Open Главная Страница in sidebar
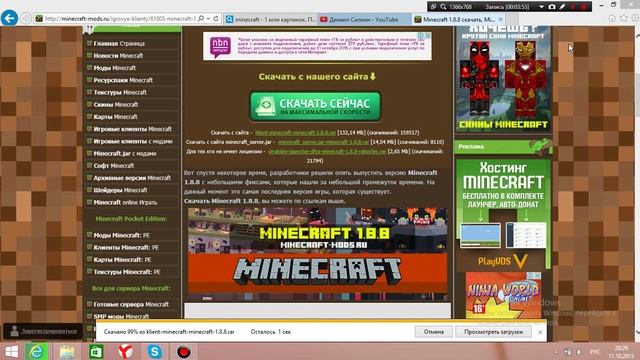 [x=119, y=44]
